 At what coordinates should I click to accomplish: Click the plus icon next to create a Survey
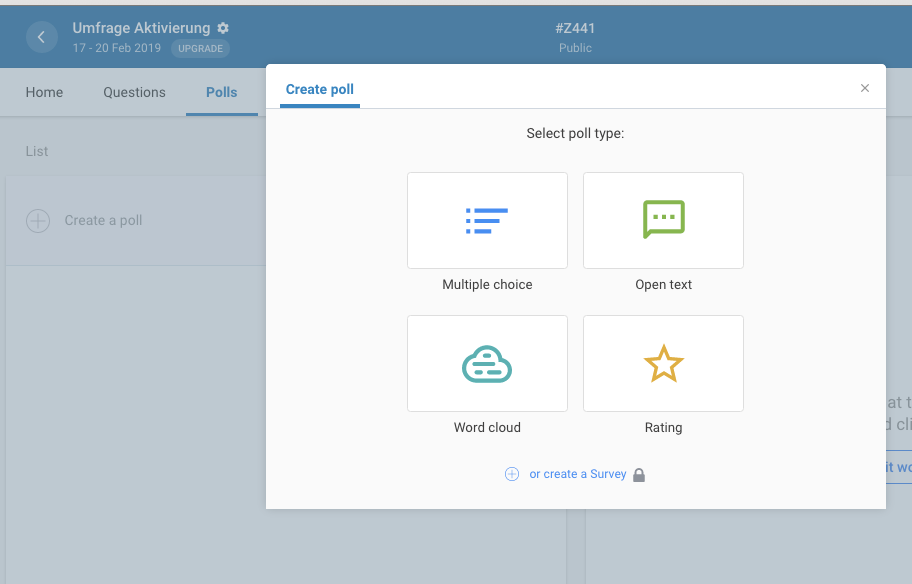coord(512,474)
